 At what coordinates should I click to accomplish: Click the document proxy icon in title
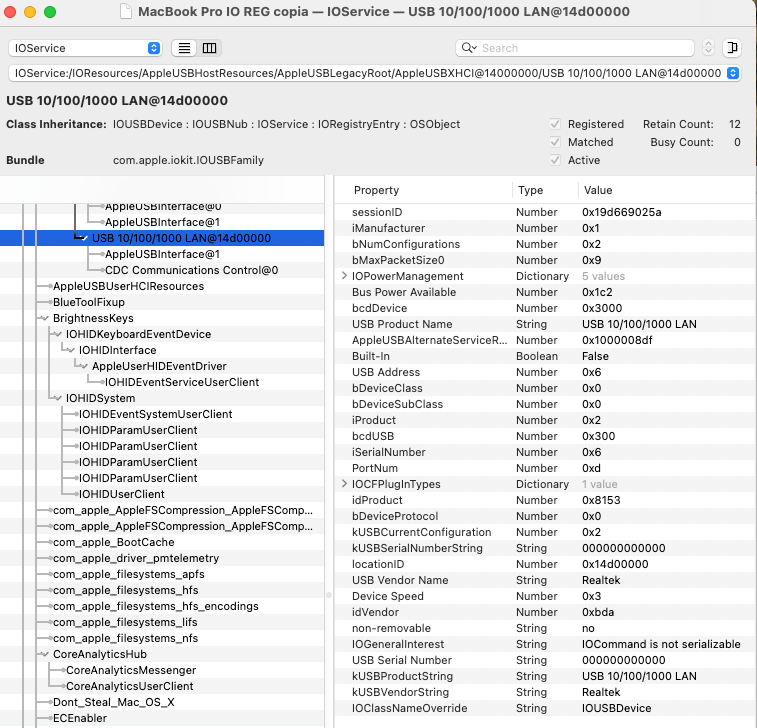point(126,11)
